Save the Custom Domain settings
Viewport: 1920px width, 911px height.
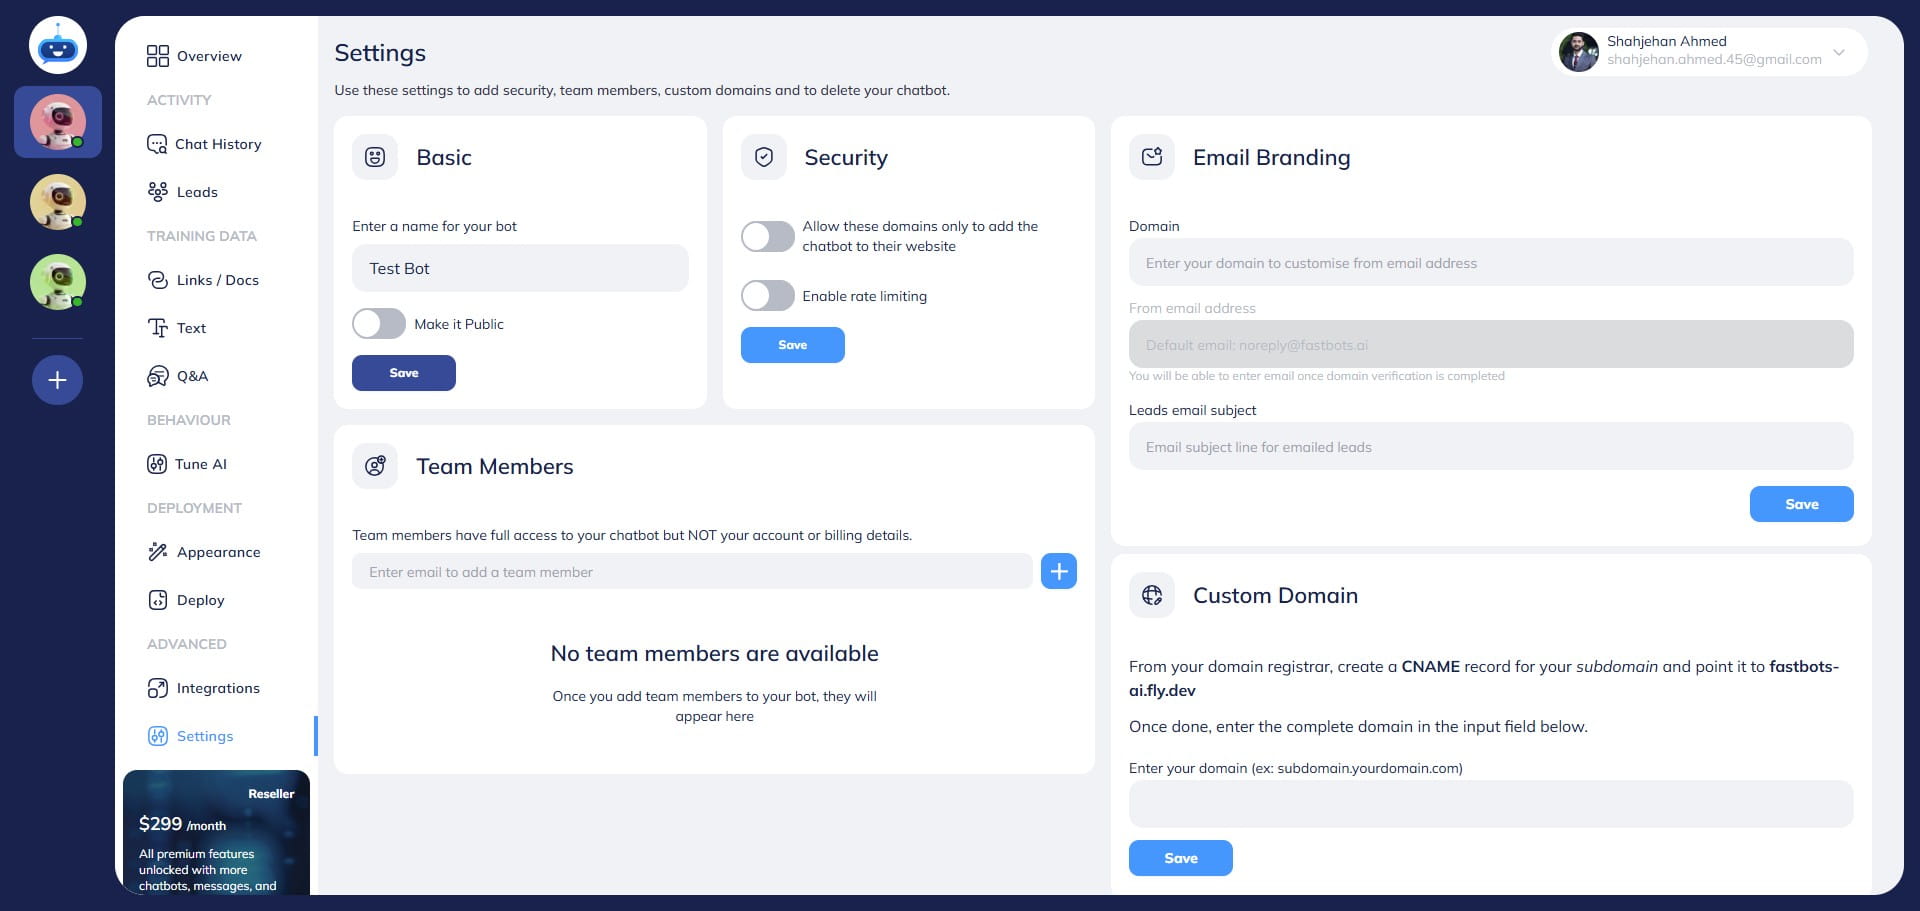(x=1181, y=858)
